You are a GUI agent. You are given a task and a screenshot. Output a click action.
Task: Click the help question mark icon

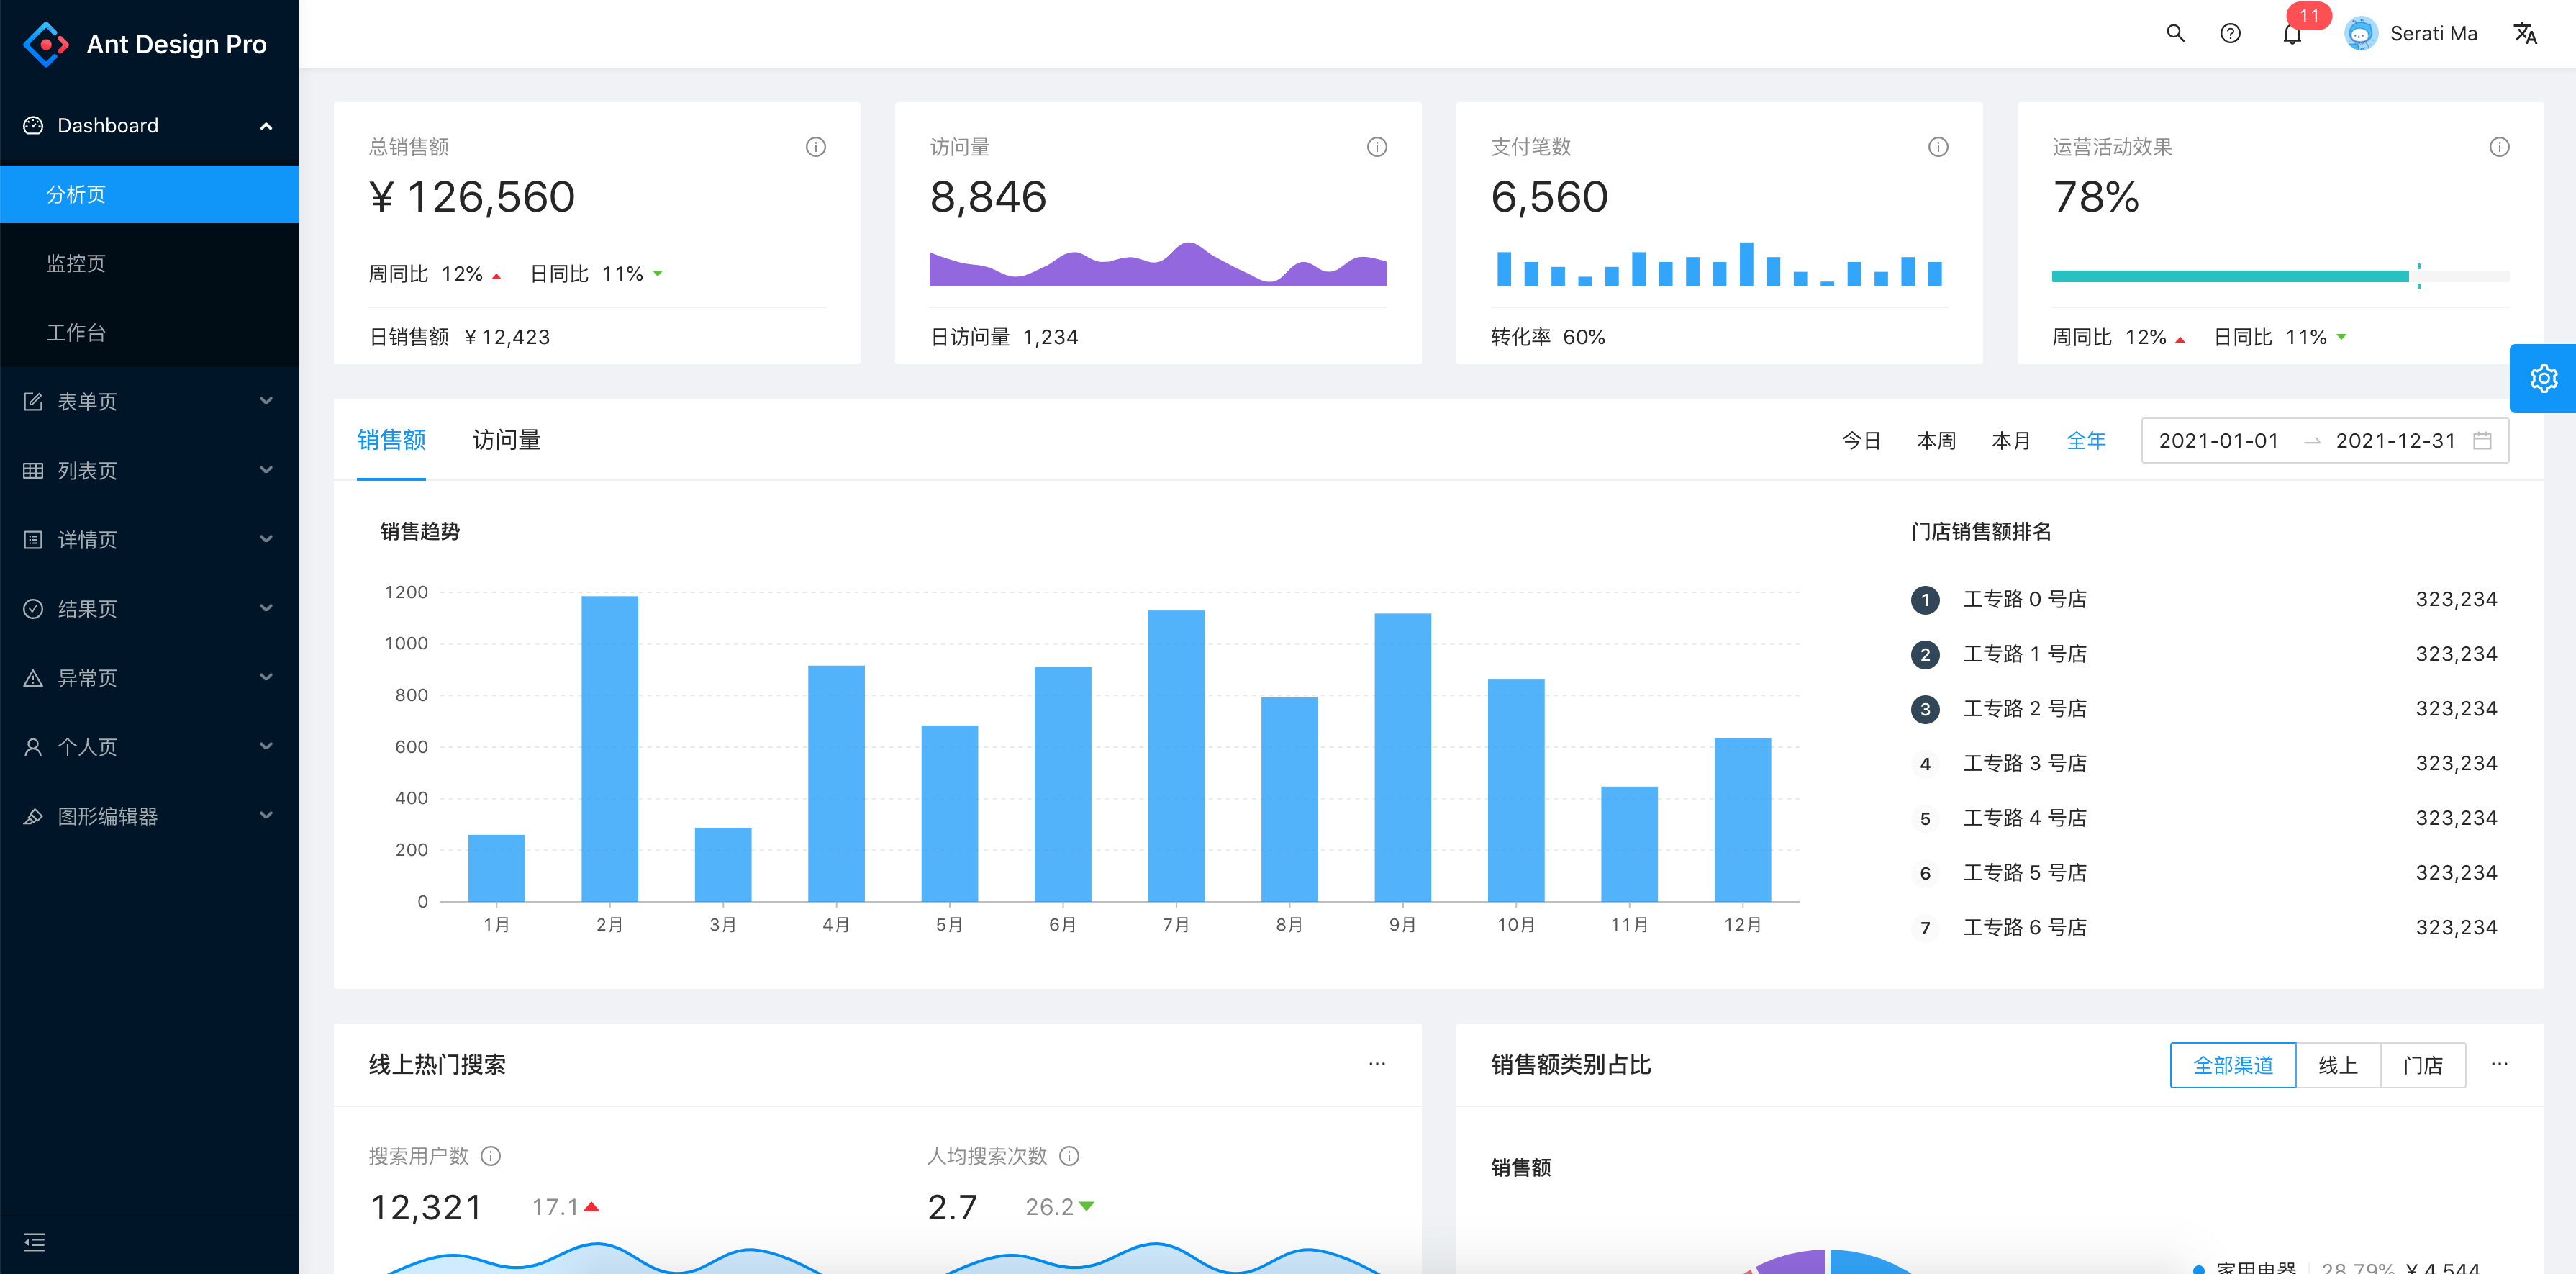tap(2230, 34)
